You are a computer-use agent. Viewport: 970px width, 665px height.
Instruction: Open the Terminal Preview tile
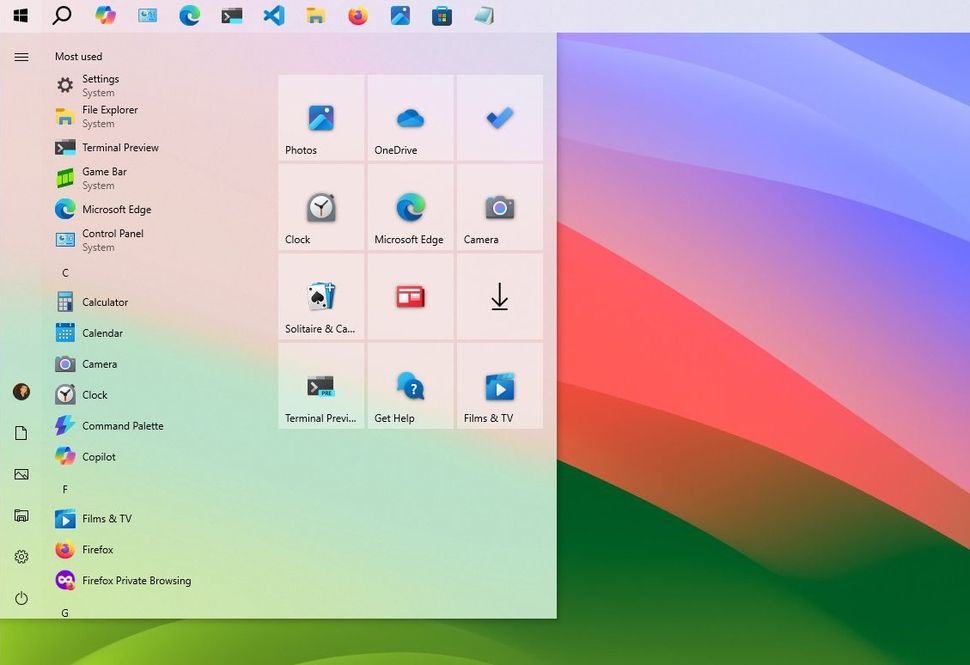point(320,385)
